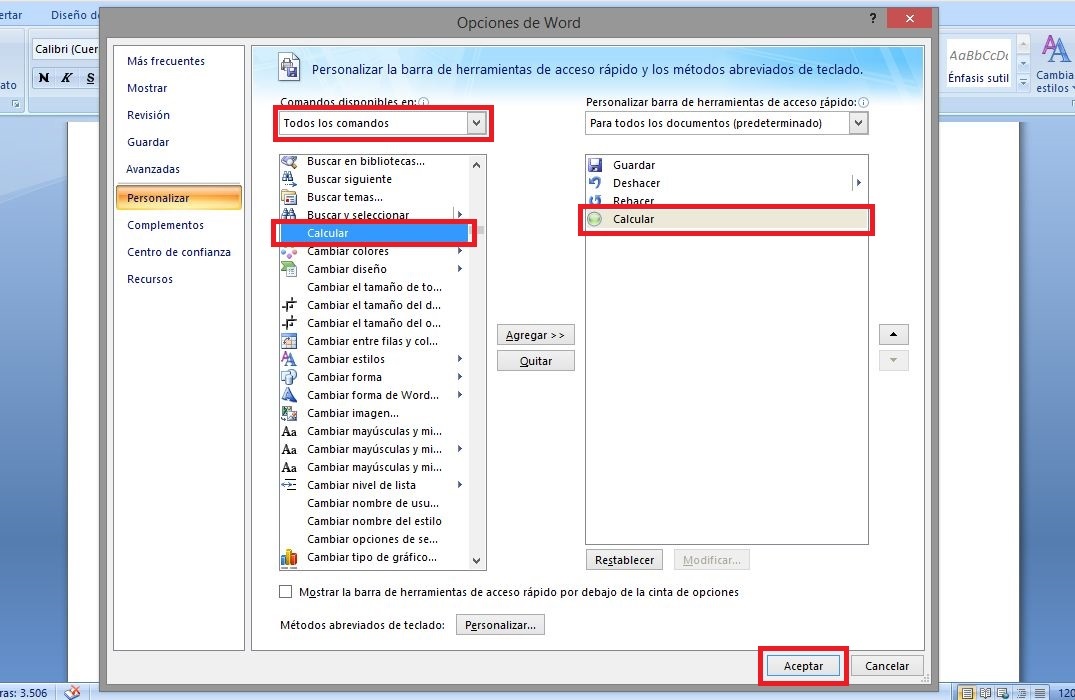Click the Cambiar forma icon
The width and height of the screenshot is (1075, 700).
(289, 377)
